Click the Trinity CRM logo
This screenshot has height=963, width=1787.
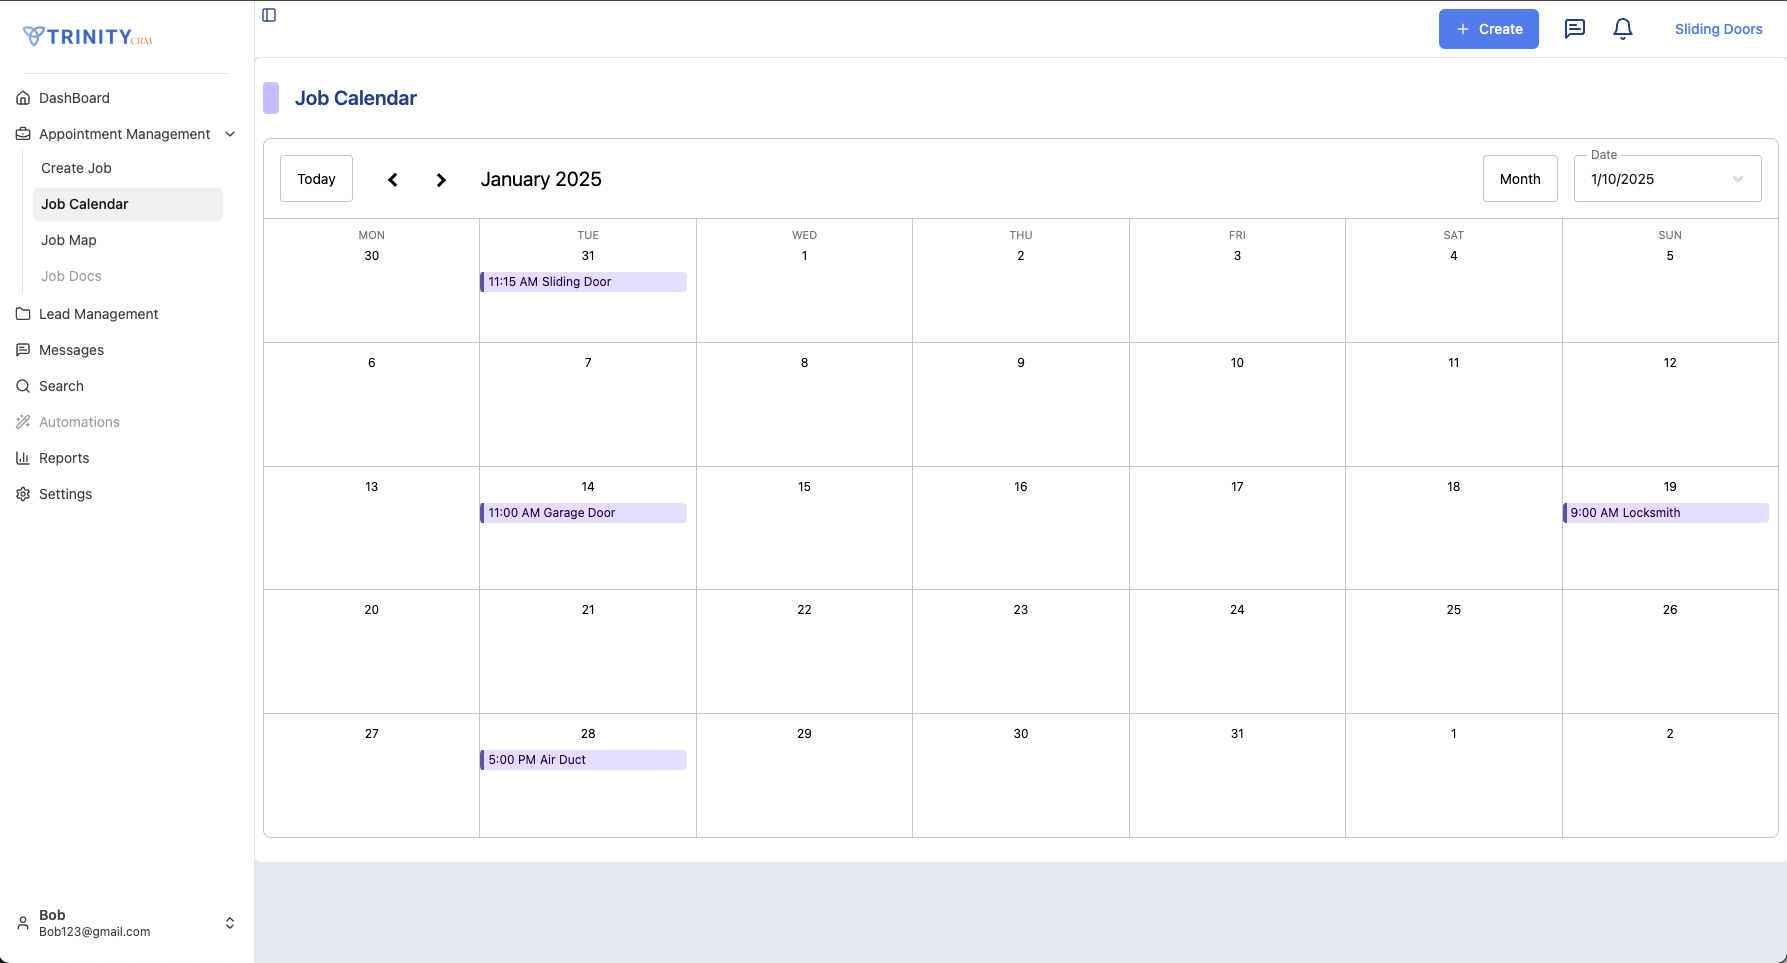(x=88, y=37)
